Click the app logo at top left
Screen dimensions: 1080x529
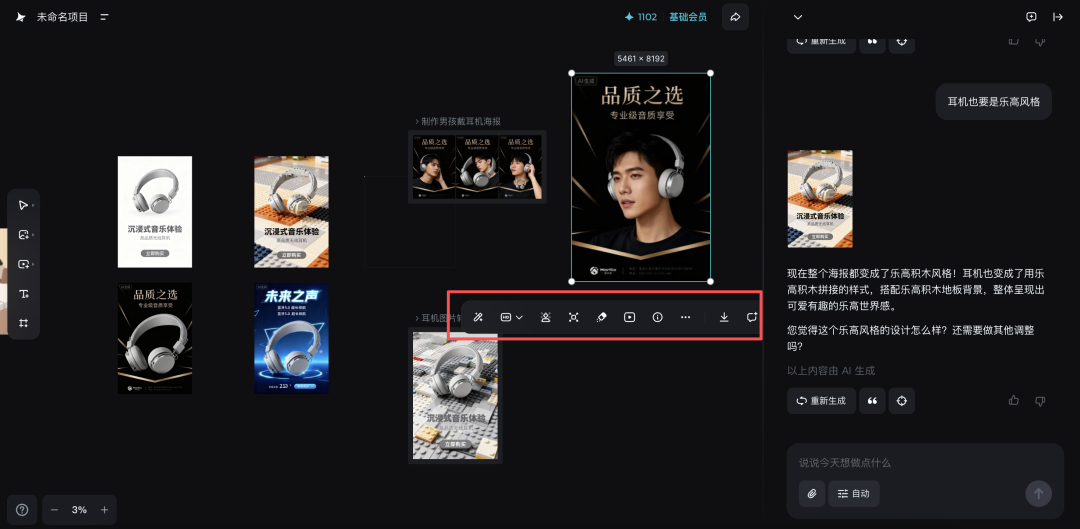pos(21,17)
